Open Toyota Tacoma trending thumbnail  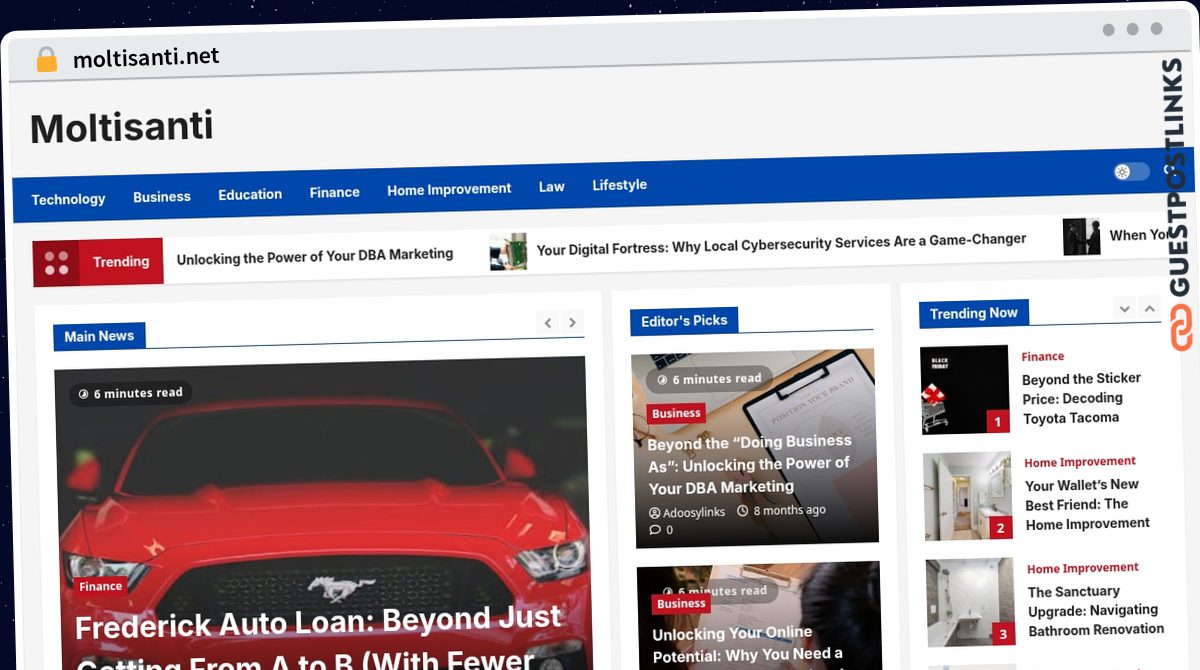[x=965, y=390]
